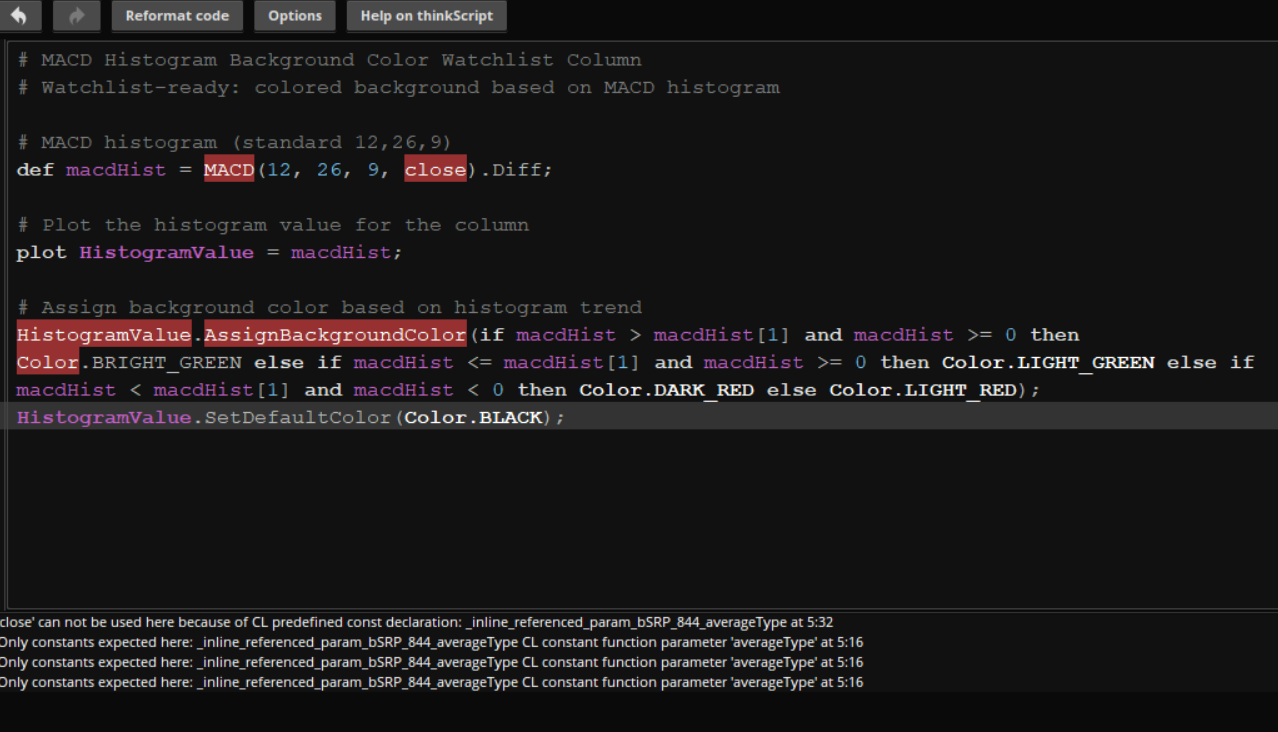Click the redo arrow icon
The height and width of the screenshot is (732, 1278).
pos(77,15)
